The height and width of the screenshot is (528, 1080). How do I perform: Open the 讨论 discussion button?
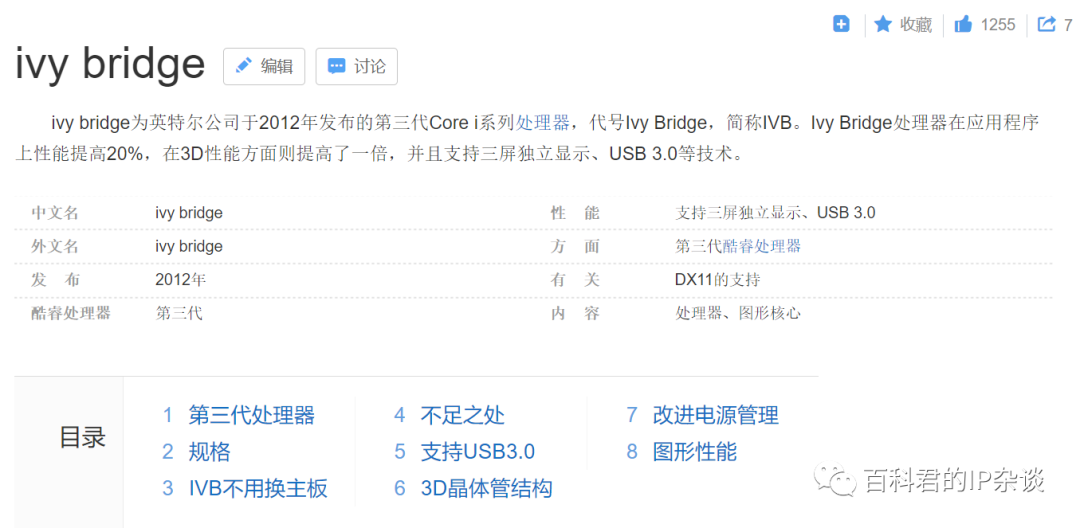coord(356,66)
